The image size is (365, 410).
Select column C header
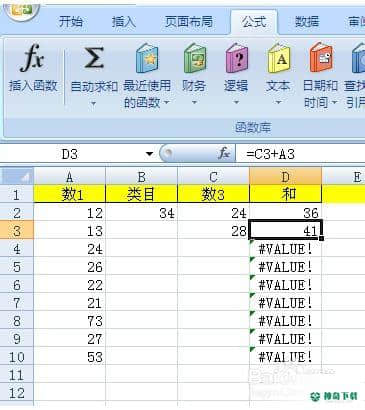click(x=213, y=176)
